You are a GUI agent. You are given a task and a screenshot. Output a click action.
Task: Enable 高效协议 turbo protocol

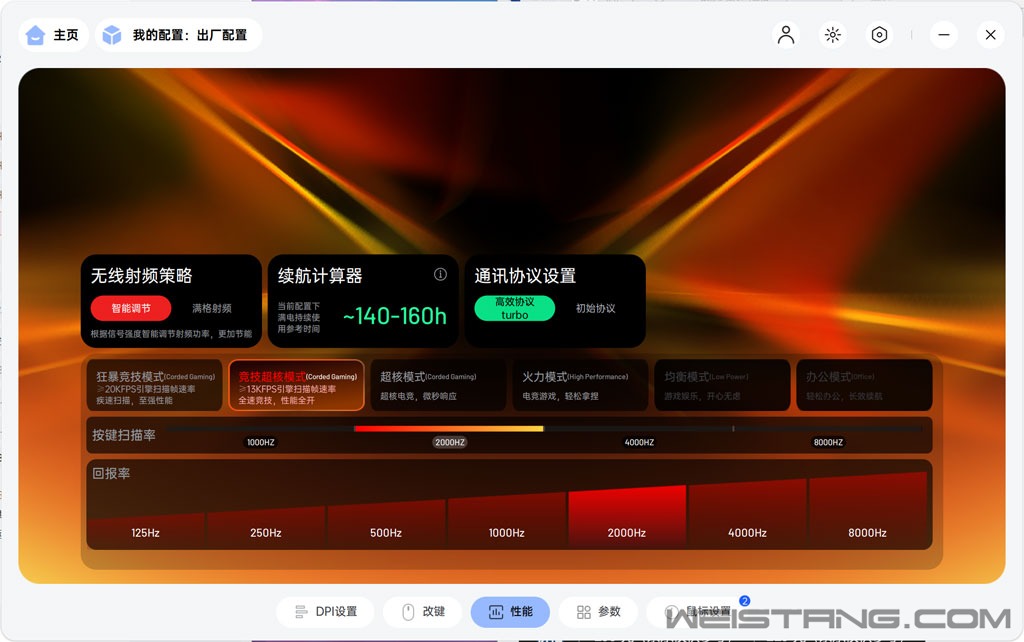pos(514,308)
